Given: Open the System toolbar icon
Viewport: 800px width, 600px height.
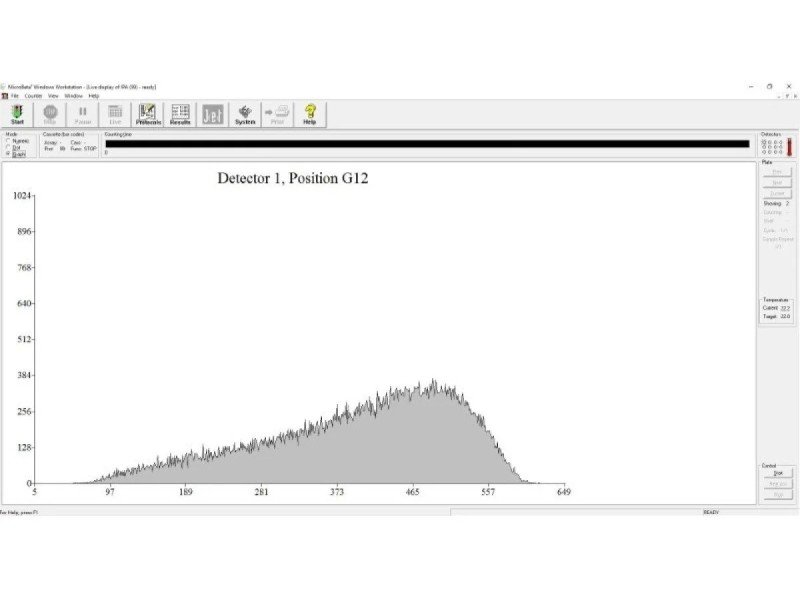Looking at the screenshot, I should coord(245,114).
